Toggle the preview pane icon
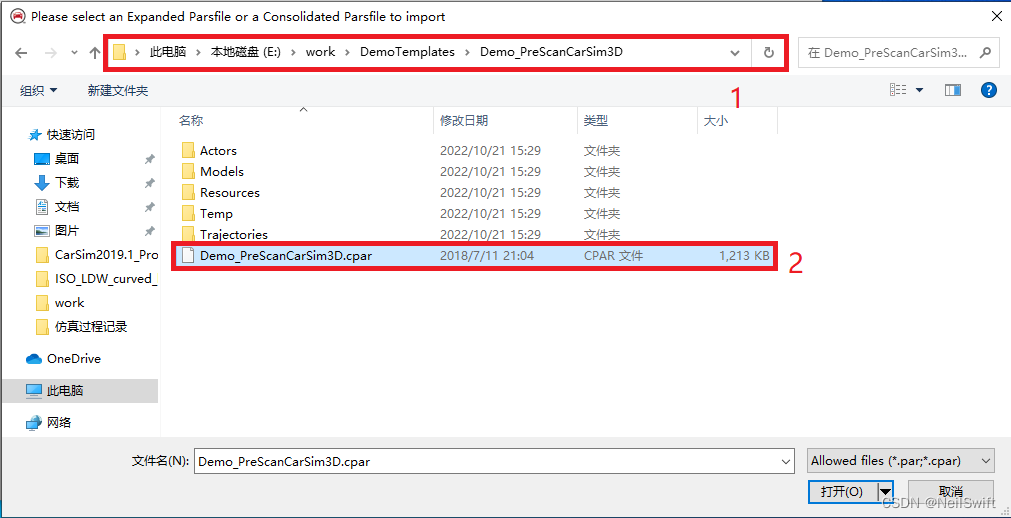 [953, 90]
